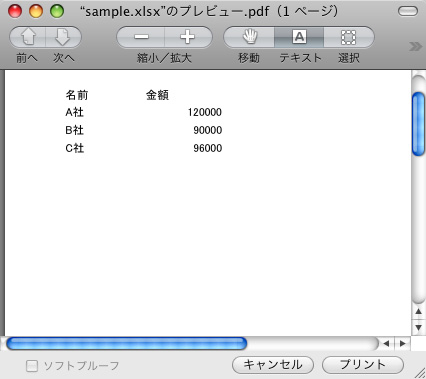Zoom in with the plus button

[x=188, y=37]
